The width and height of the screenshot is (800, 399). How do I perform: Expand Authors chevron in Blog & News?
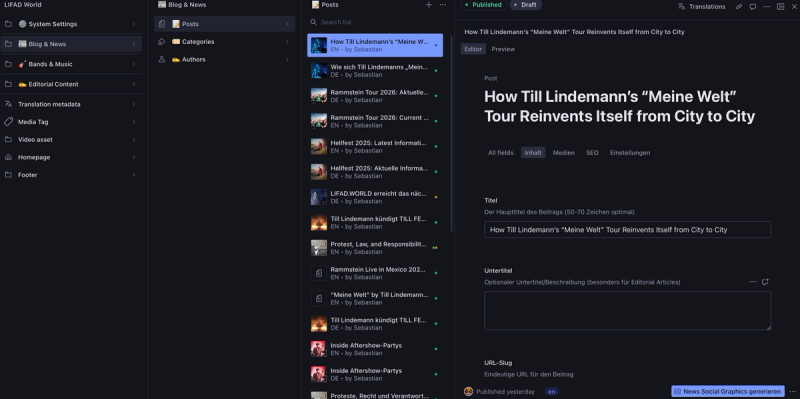[287, 60]
